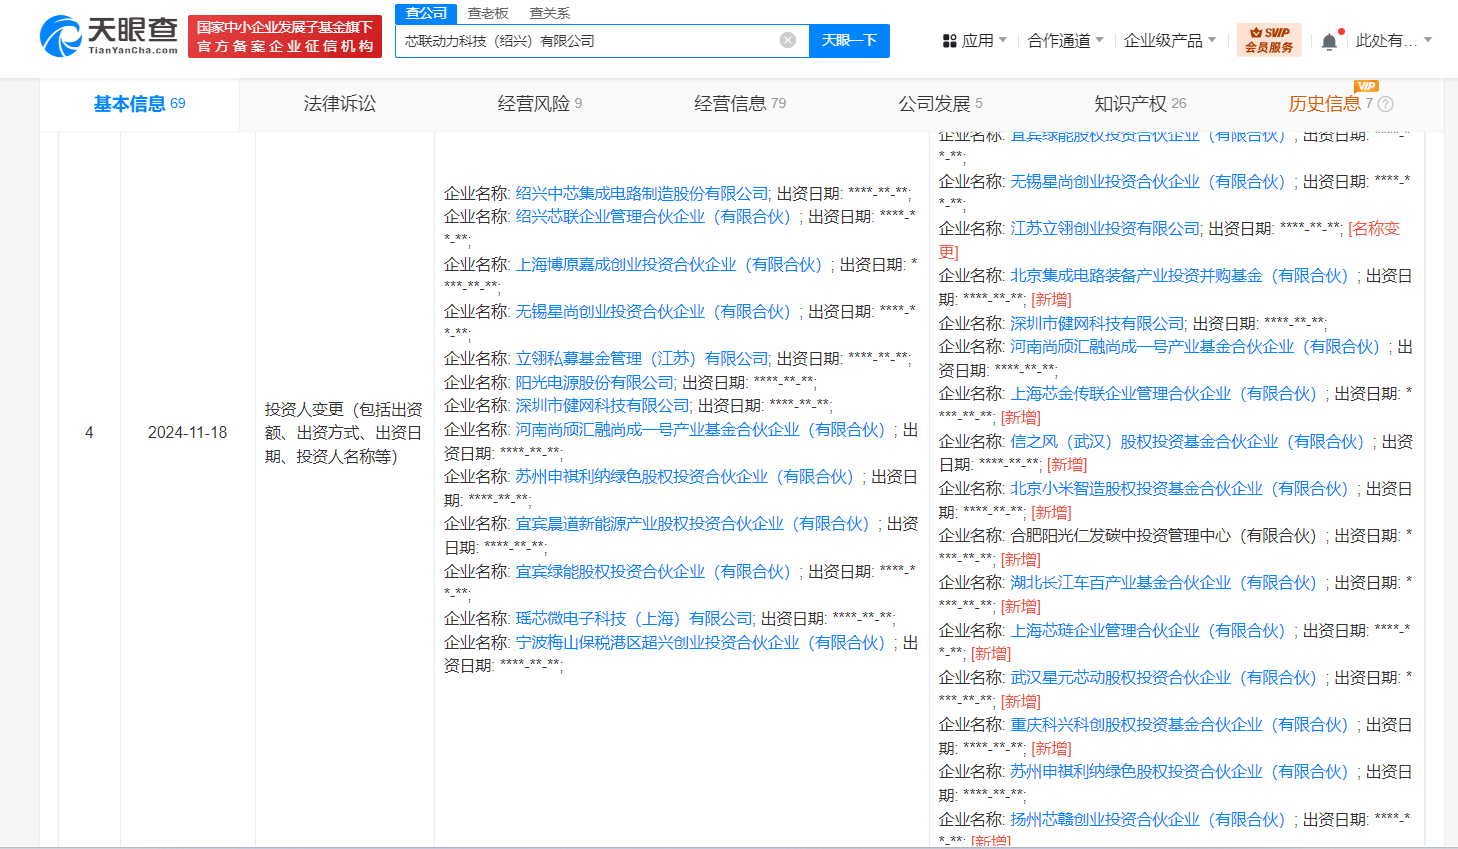Open right-column 深圳市健网科技有限公司 link
The height and width of the screenshot is (849, 1458).
pos(1097,324)
